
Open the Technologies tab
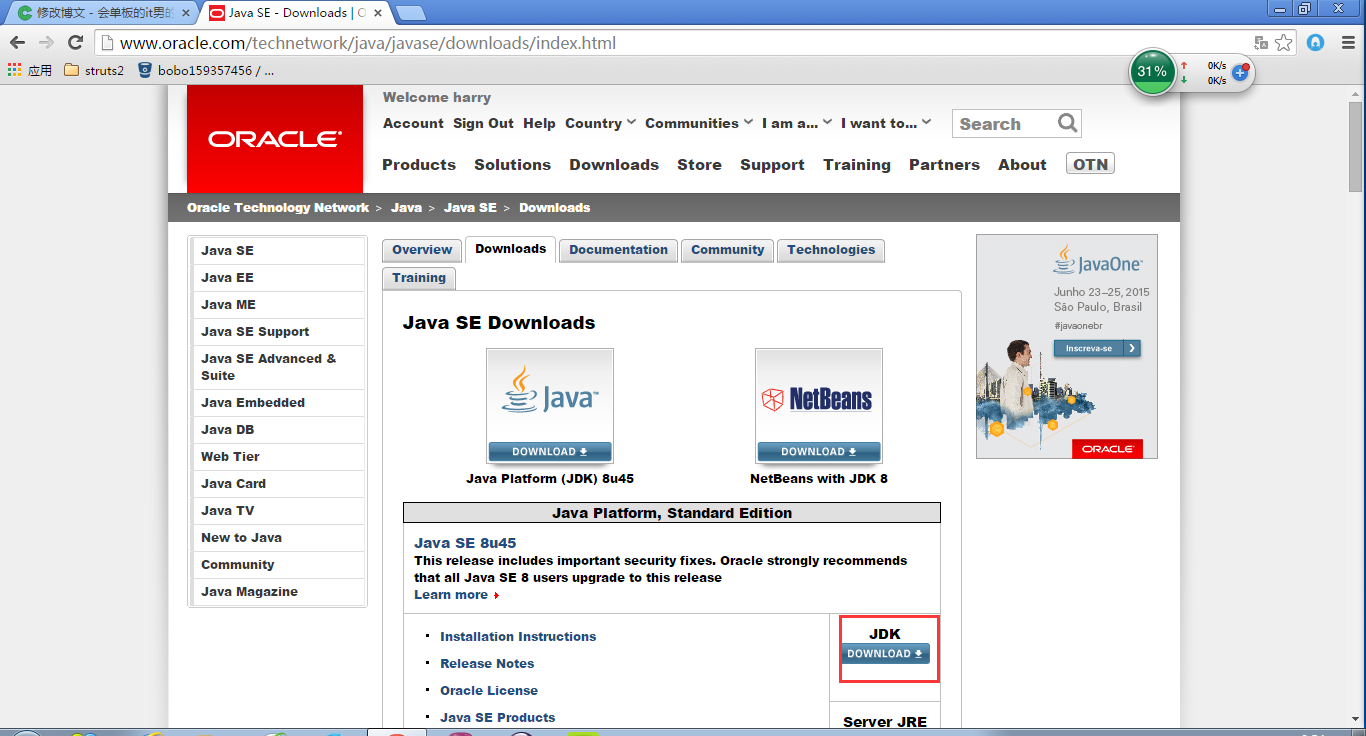pyautogui.click(x=830, y=250)
